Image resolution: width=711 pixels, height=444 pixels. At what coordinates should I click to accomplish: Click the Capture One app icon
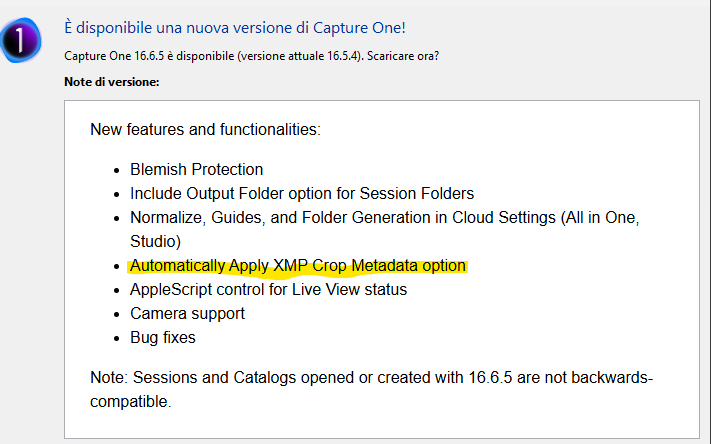(x=21, y=40)
